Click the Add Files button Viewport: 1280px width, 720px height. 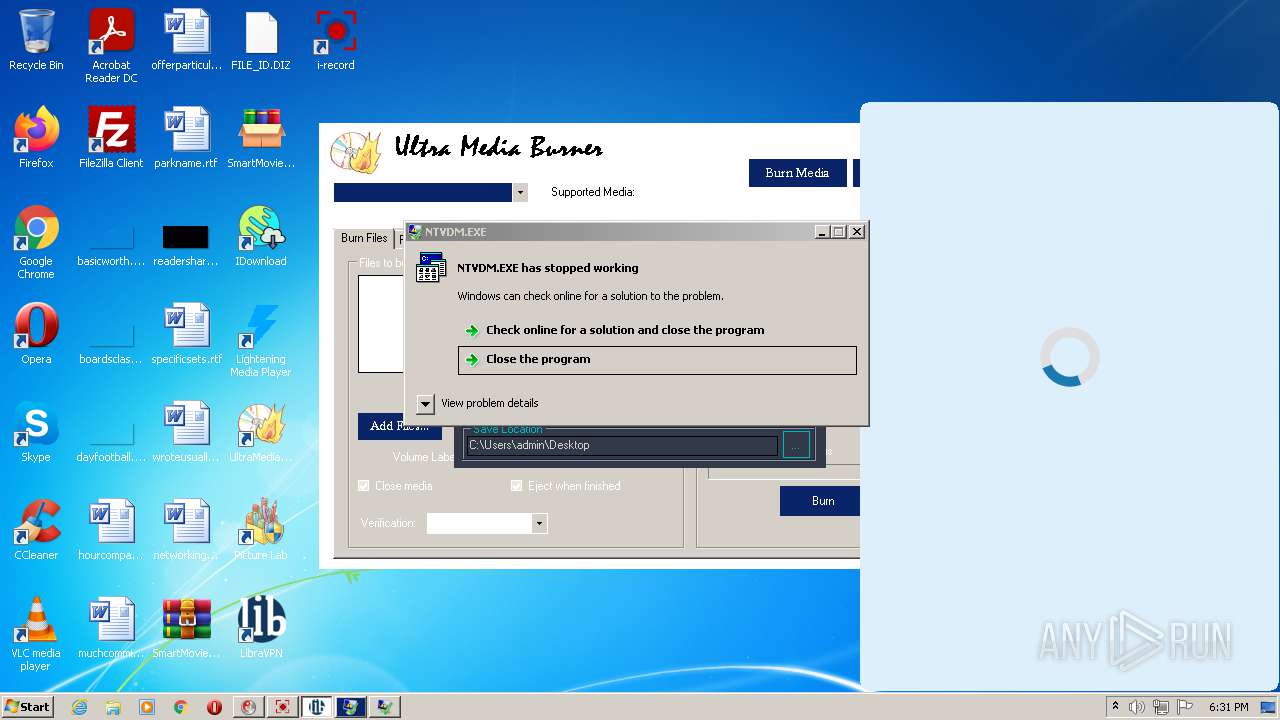click(x=400, y=426)
